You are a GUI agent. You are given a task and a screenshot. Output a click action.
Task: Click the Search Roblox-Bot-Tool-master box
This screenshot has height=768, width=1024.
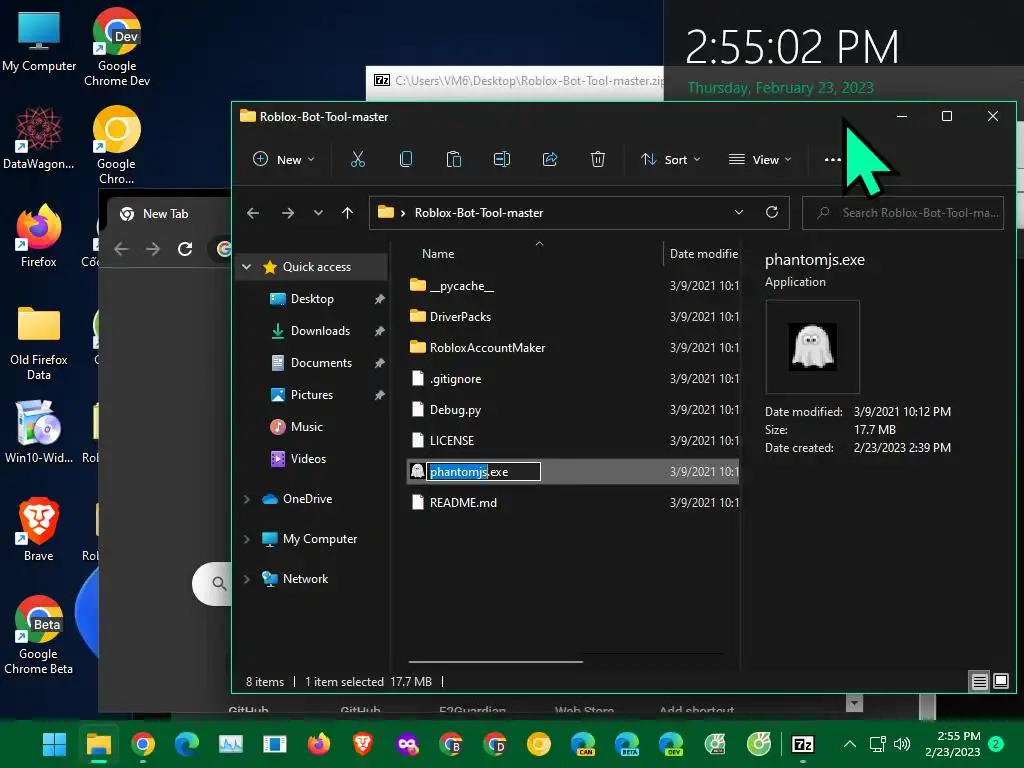click(x=903, y=213)
